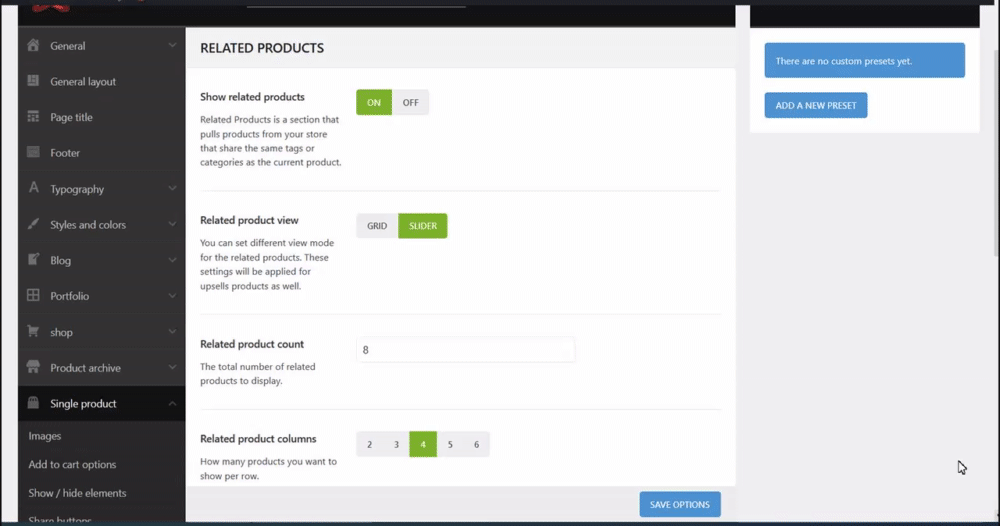Expand the Blog section chevron

click(x=172, y=260)
